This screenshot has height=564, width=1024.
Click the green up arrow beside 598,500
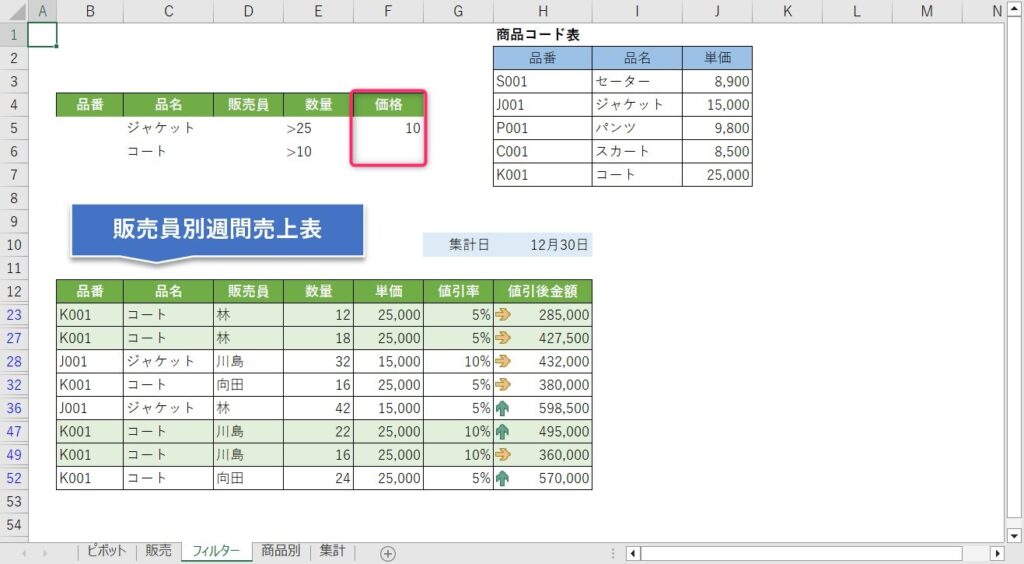pyautogui.click(x=502, y=408)
